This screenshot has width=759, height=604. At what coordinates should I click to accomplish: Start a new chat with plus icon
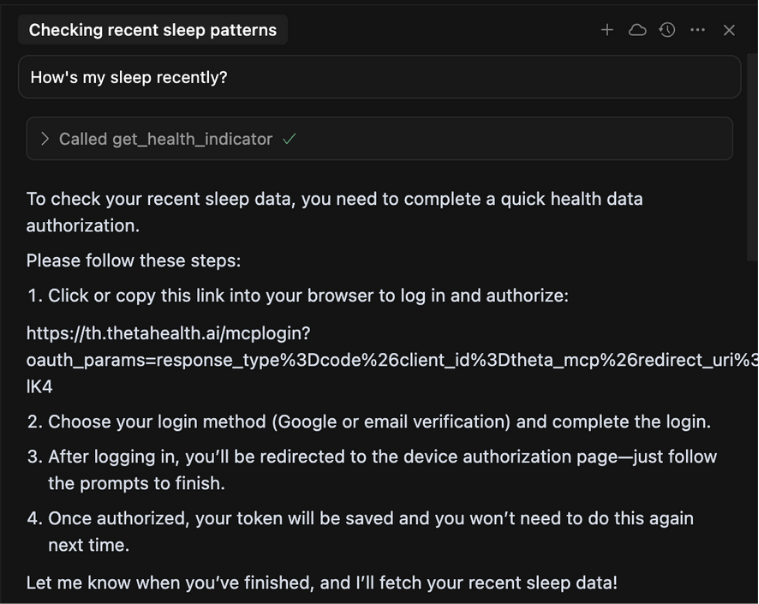[607, 30]
